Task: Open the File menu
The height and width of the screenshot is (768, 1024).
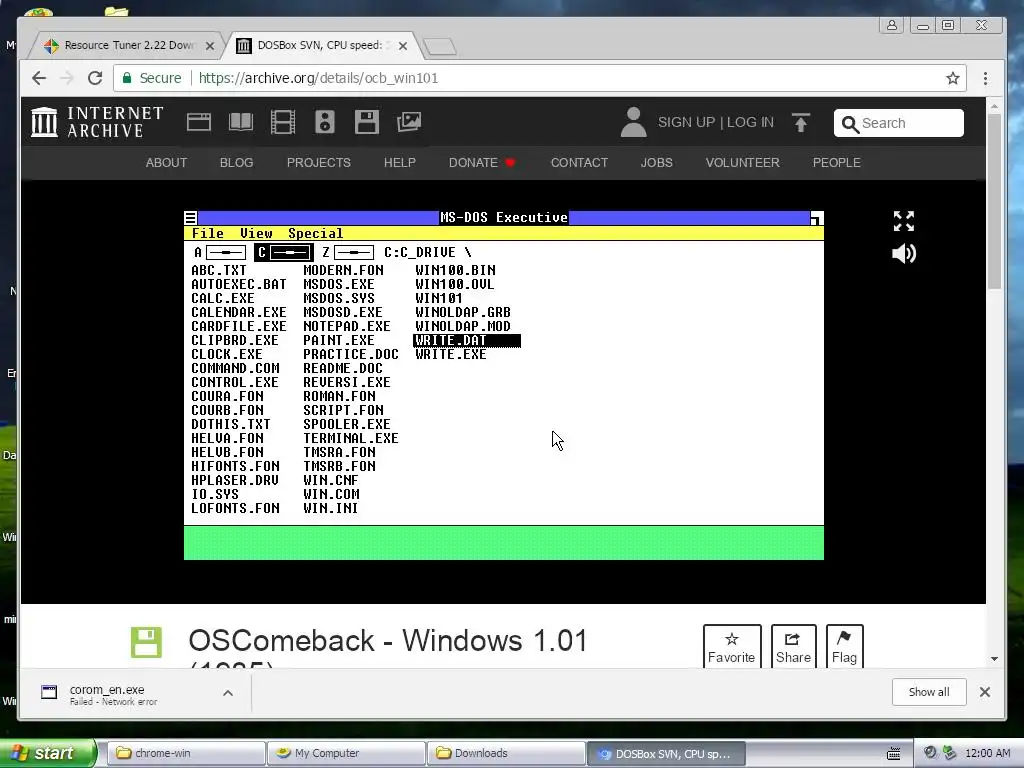Action: [x=208, y=233]
